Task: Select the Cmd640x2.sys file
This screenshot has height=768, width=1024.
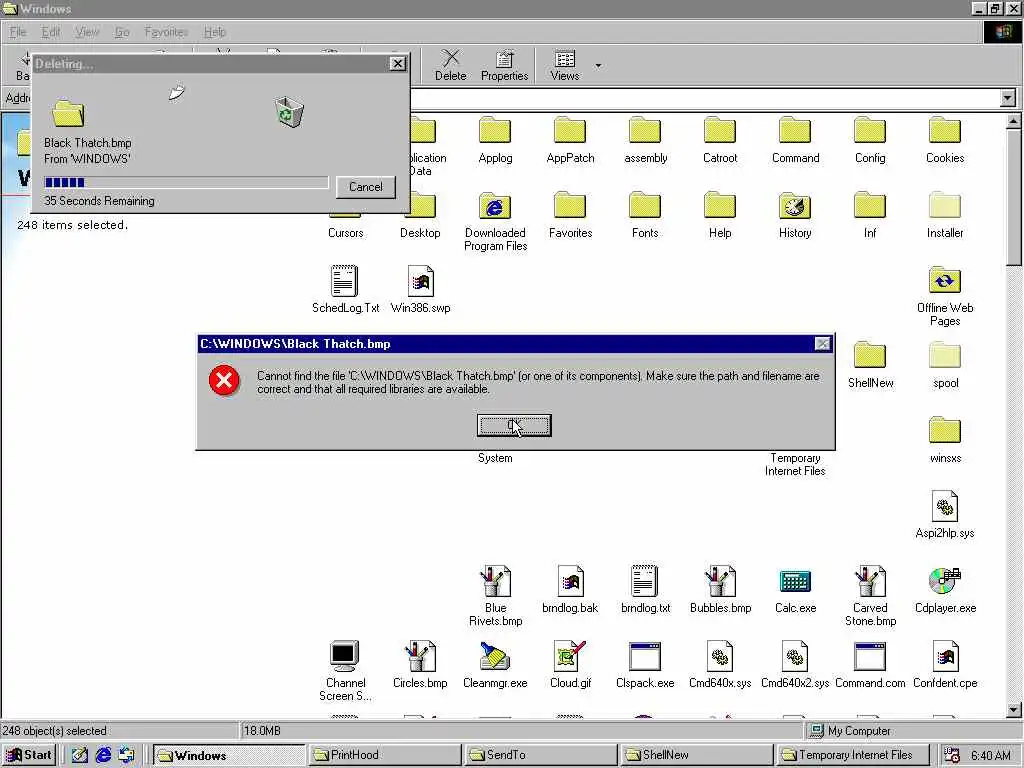Action: (x=795, y=665)
